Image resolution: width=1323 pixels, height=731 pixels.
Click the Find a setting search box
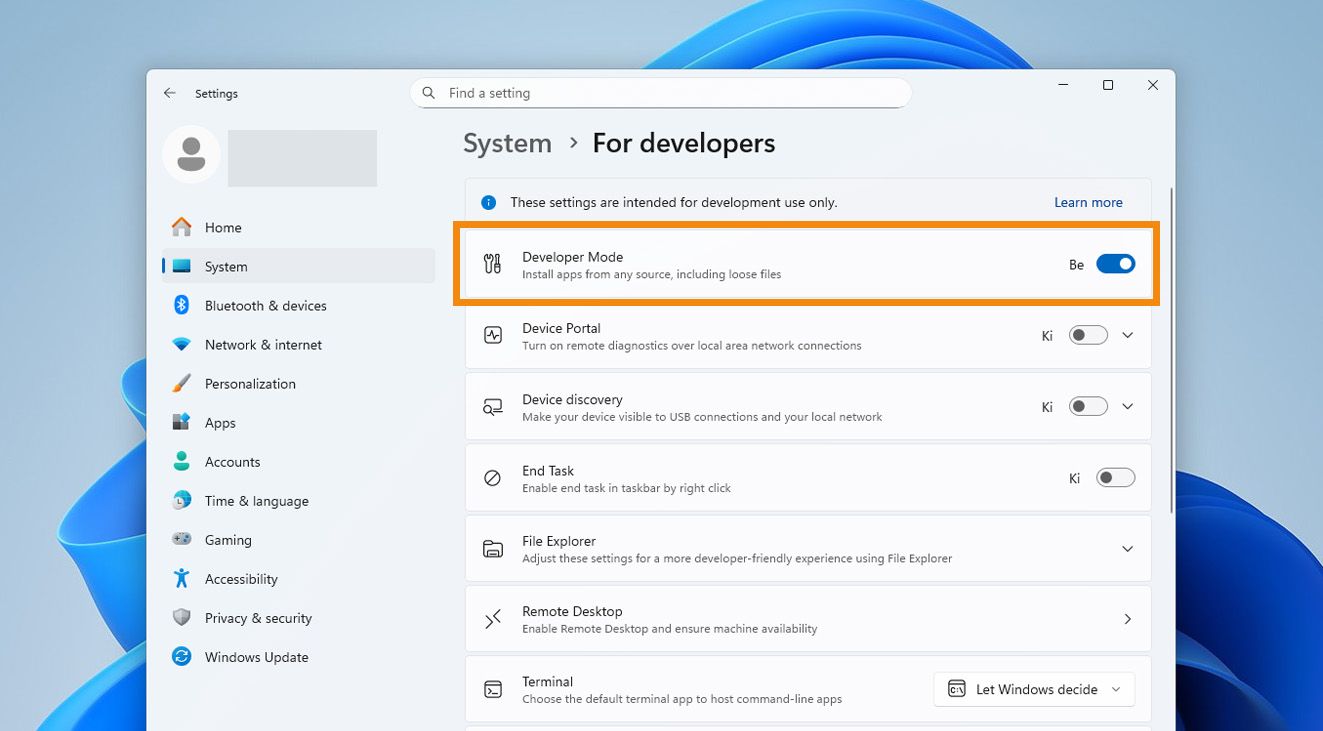670,93
